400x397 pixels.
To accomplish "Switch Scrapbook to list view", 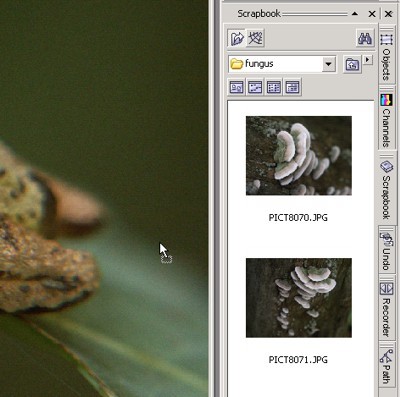I will (274, 87).
